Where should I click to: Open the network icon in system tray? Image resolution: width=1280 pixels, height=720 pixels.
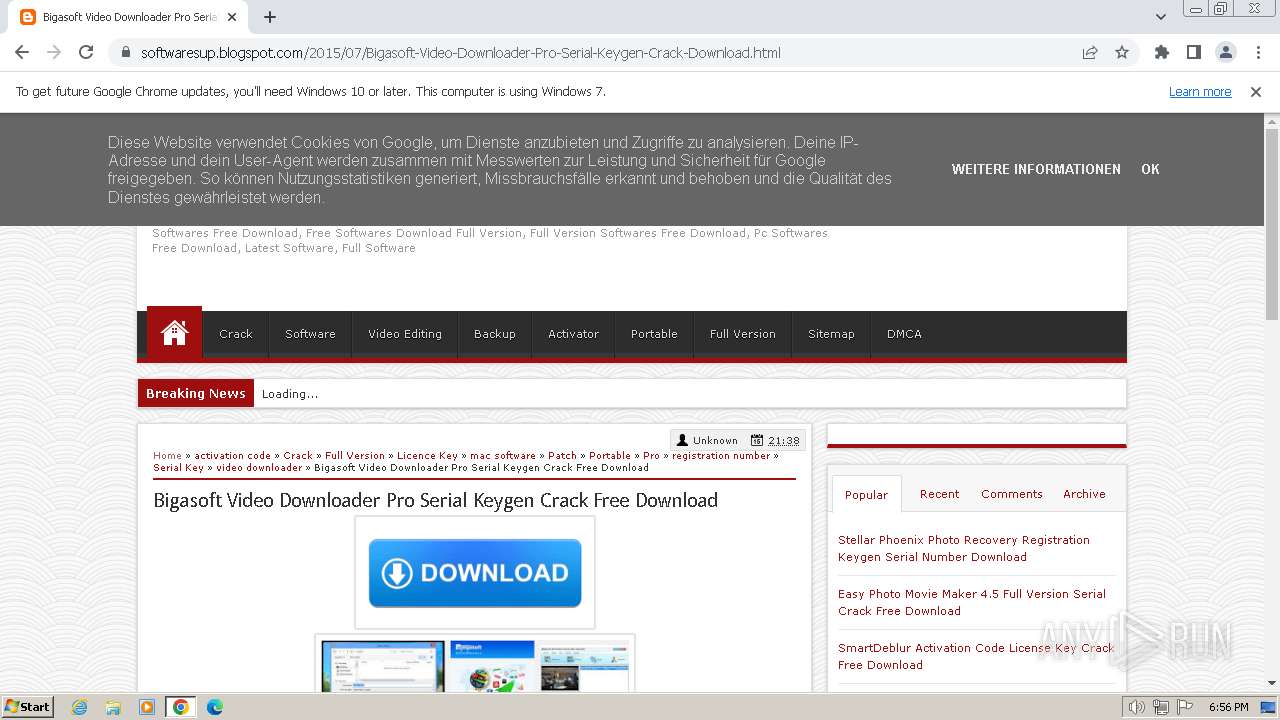1160,707
